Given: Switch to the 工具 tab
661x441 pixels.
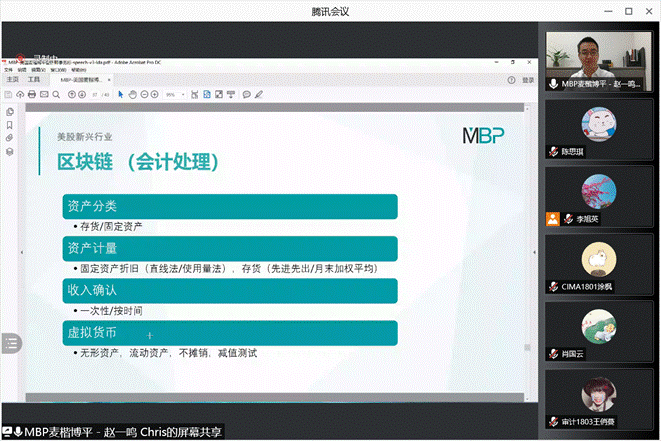Looking at the screenshot, I should pyautogui.click(x=34, y=78).
